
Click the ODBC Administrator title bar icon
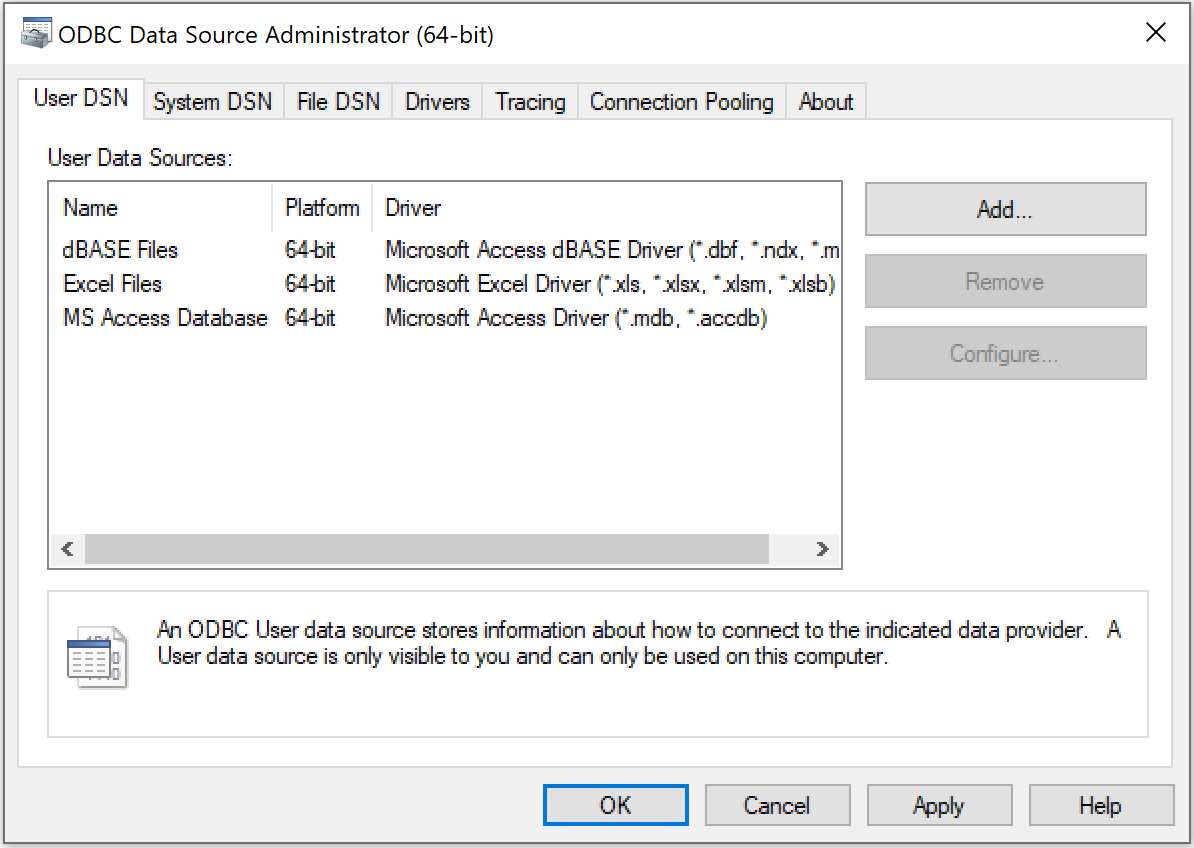[36, 34]
